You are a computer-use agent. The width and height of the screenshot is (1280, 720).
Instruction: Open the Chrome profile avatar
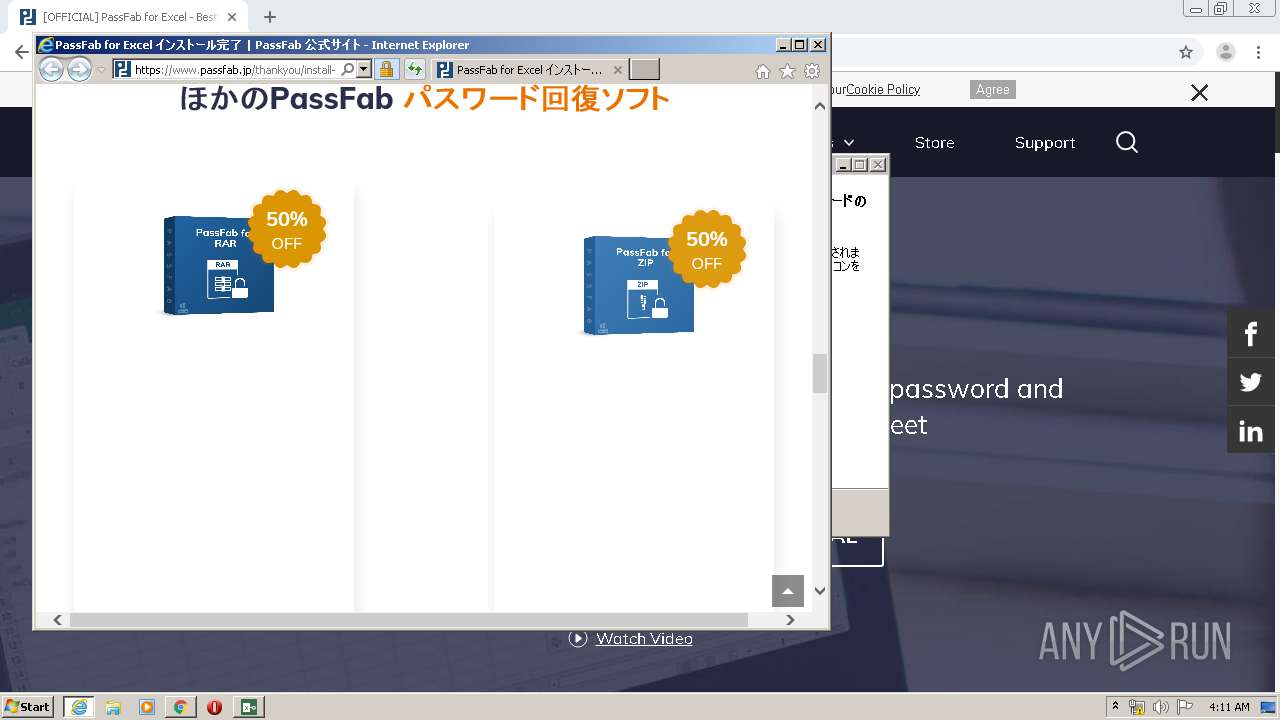(1226, 52)
